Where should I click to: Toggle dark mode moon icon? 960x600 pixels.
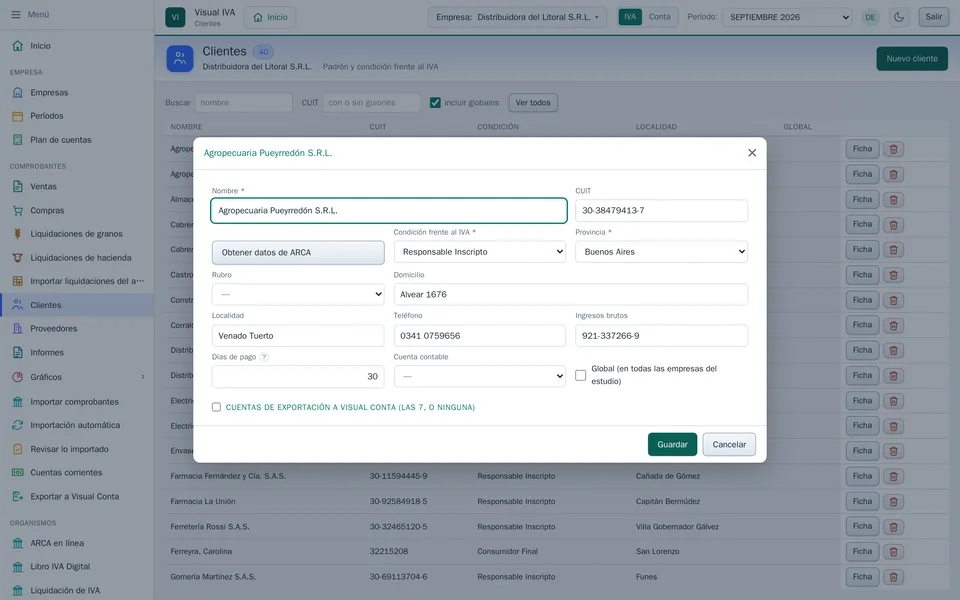click(899, 17)
